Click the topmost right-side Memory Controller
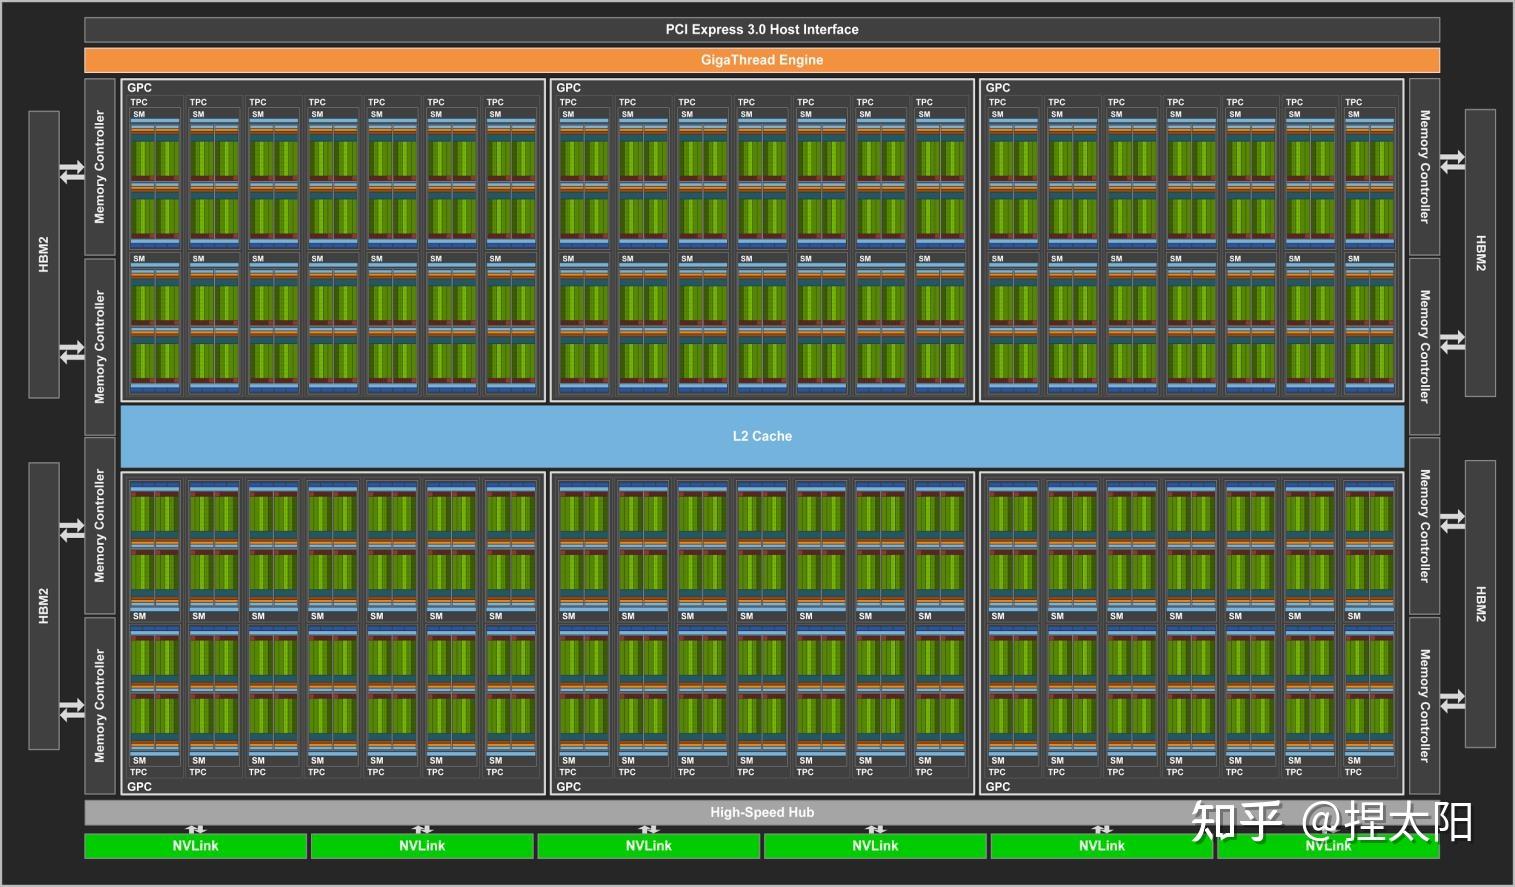Image resolution: width=1515 pixels, height=887 pixels. click(x=1425, y=167)
